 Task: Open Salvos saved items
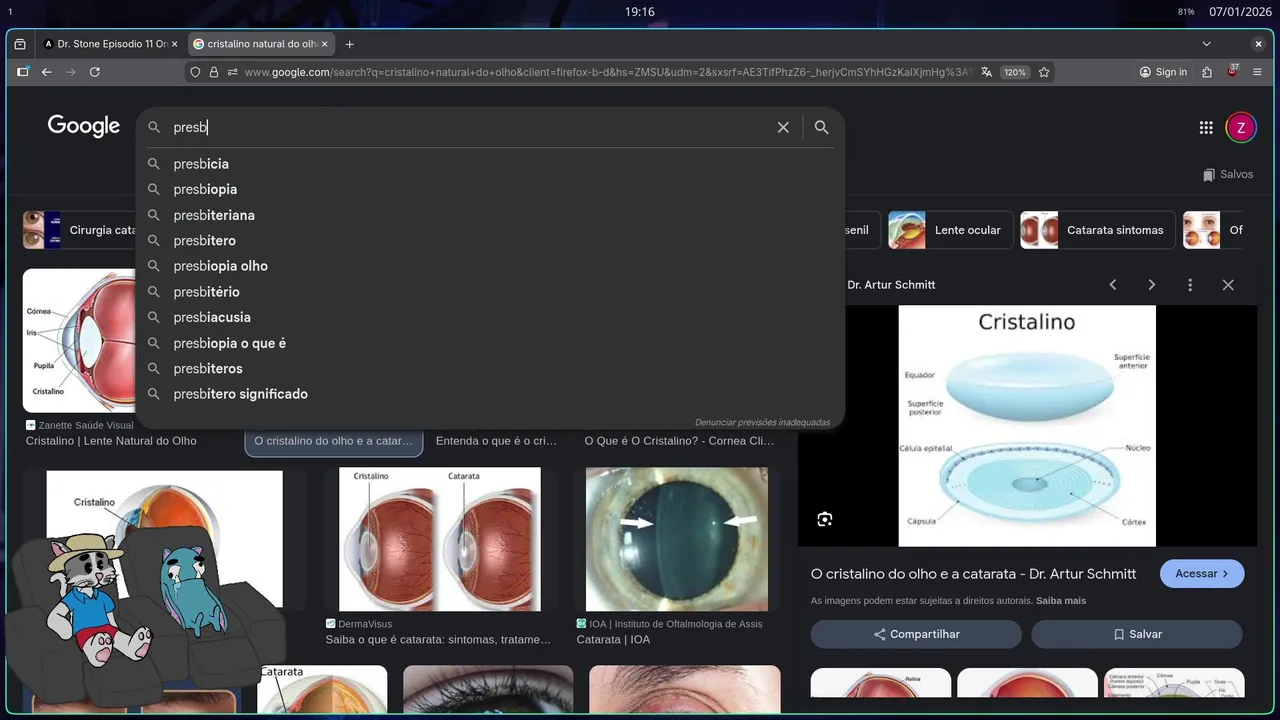click(1228, 174)
